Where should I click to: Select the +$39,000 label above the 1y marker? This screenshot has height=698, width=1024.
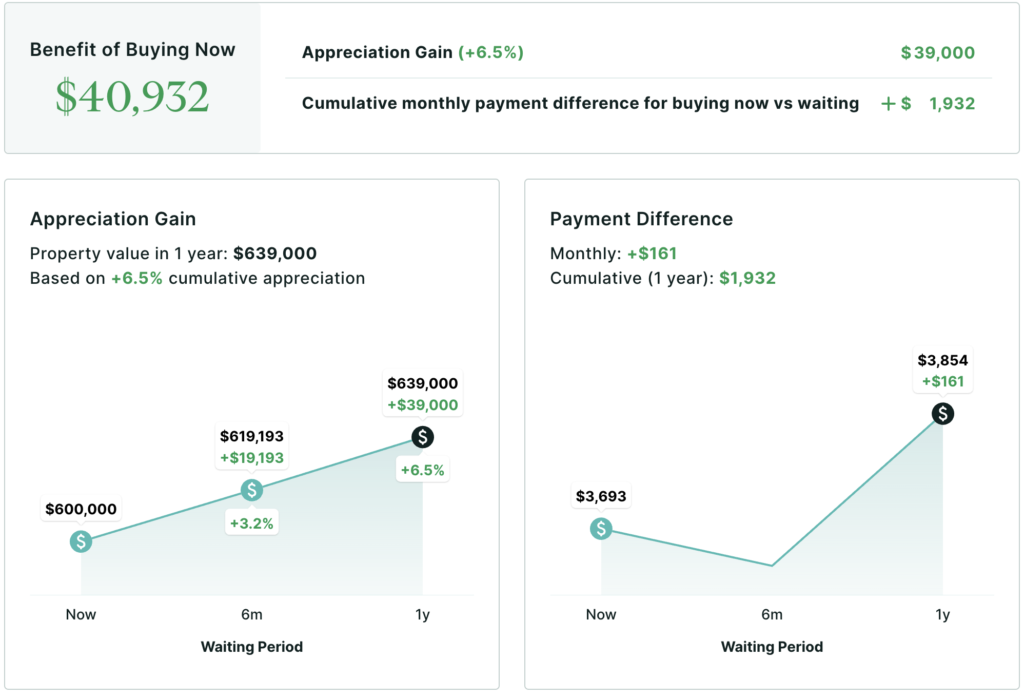423,405
